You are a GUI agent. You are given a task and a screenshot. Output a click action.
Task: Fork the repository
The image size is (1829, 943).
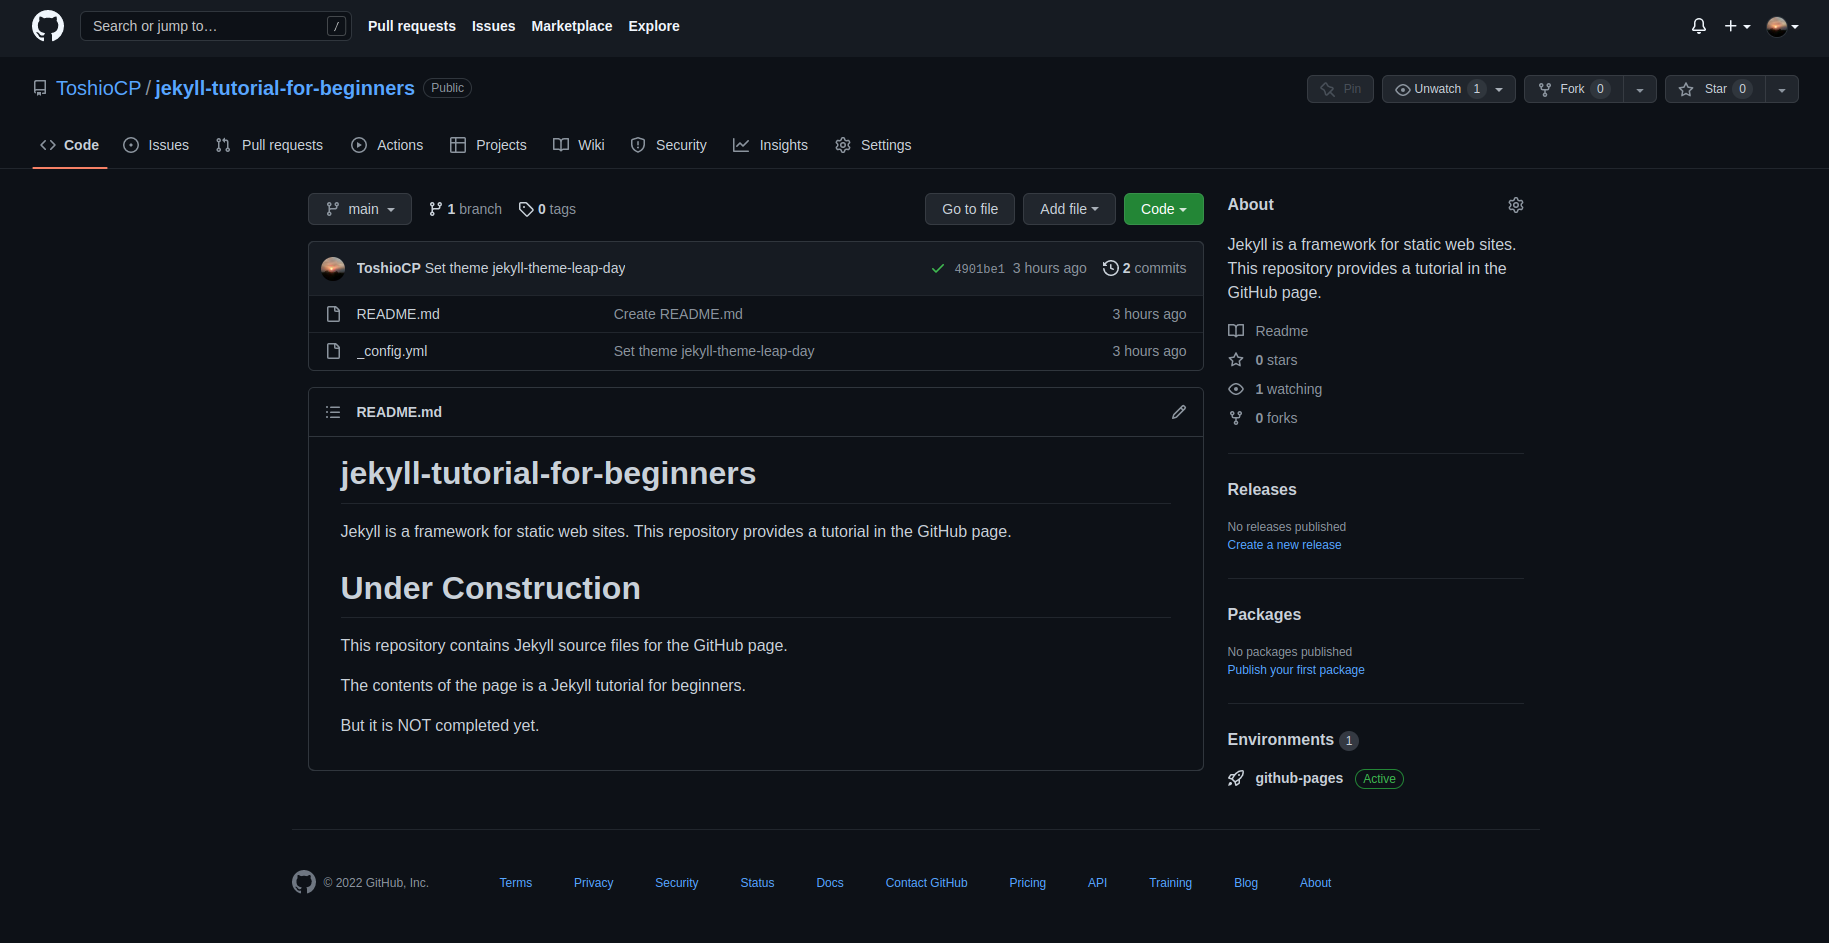click(x=1573, y=89)
